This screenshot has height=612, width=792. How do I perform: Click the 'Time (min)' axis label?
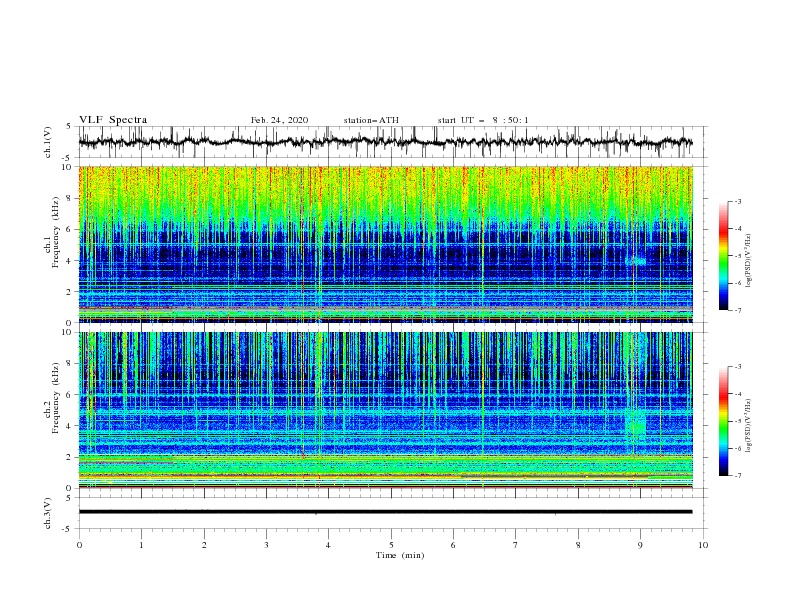(400, 555)
